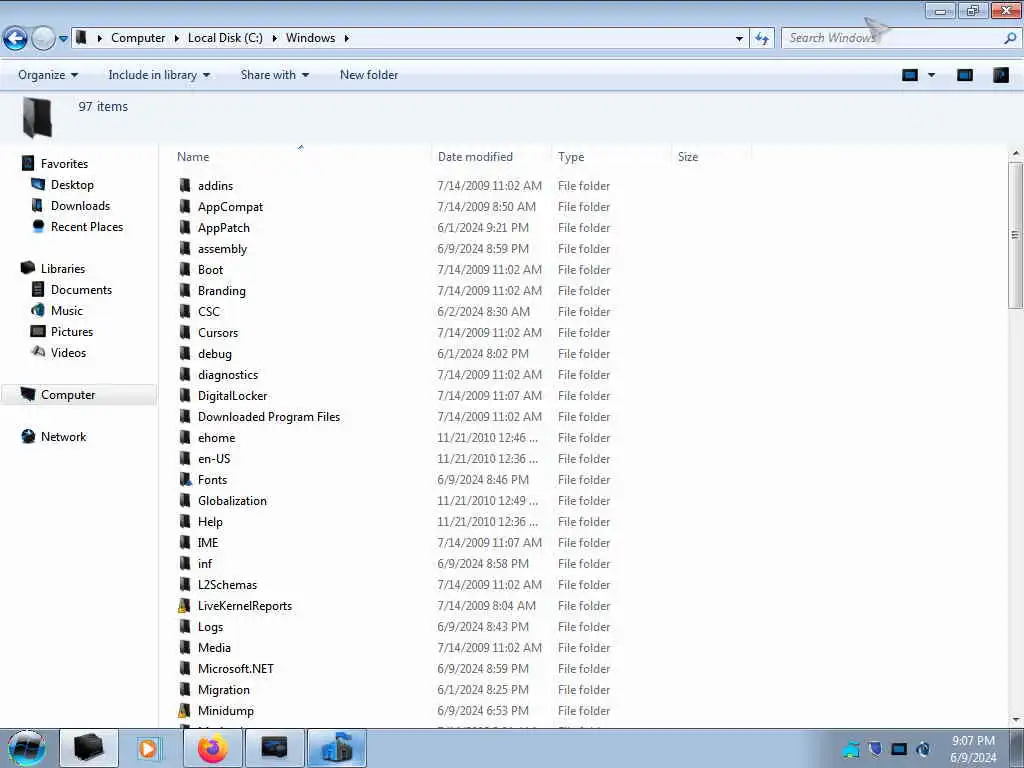Refresh the folder with the refresh icon

click(x=761, y=39)
